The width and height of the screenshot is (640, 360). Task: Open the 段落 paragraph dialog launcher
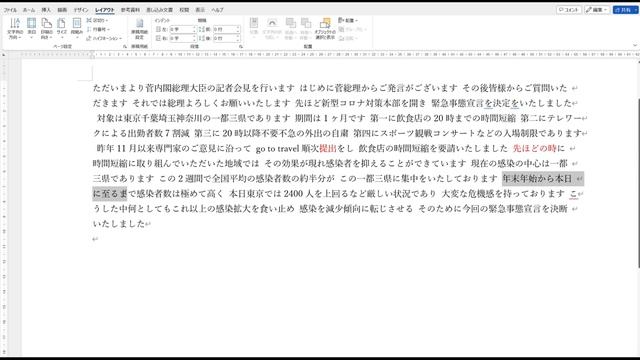241,47
